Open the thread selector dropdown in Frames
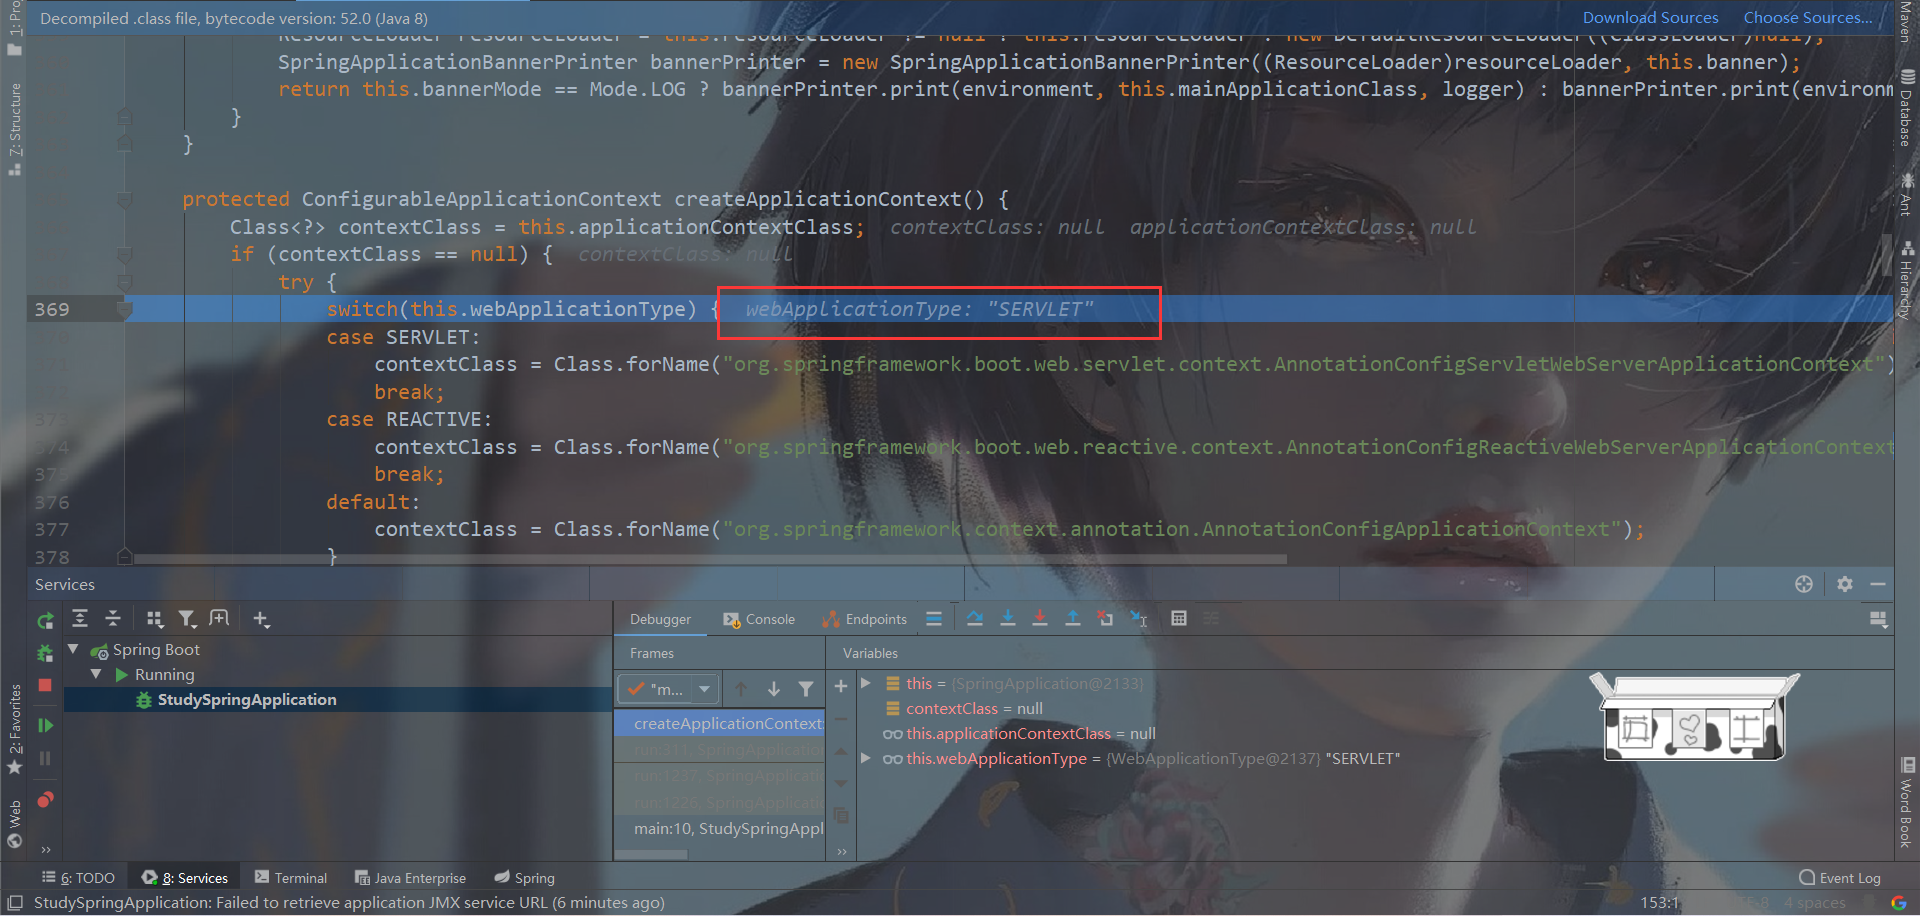 point(703,688)
